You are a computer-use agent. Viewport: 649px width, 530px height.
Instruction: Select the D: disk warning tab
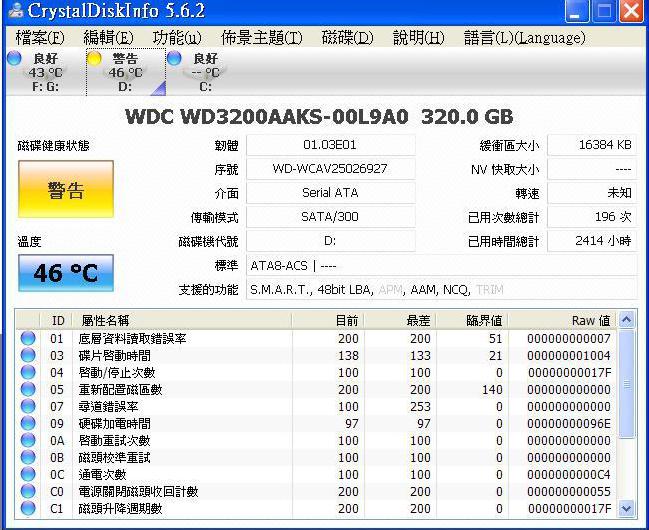point(126,72)
